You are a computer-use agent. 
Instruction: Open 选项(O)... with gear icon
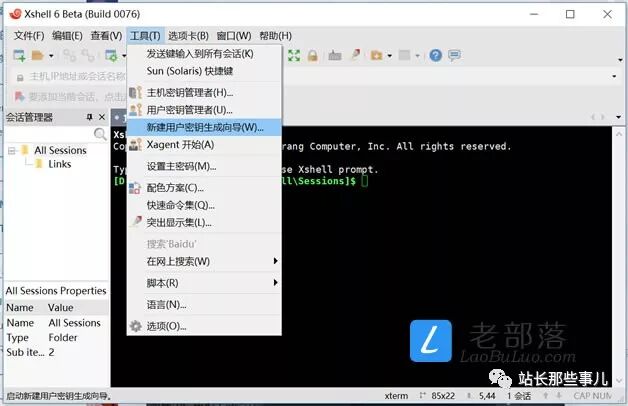point(204,326)
